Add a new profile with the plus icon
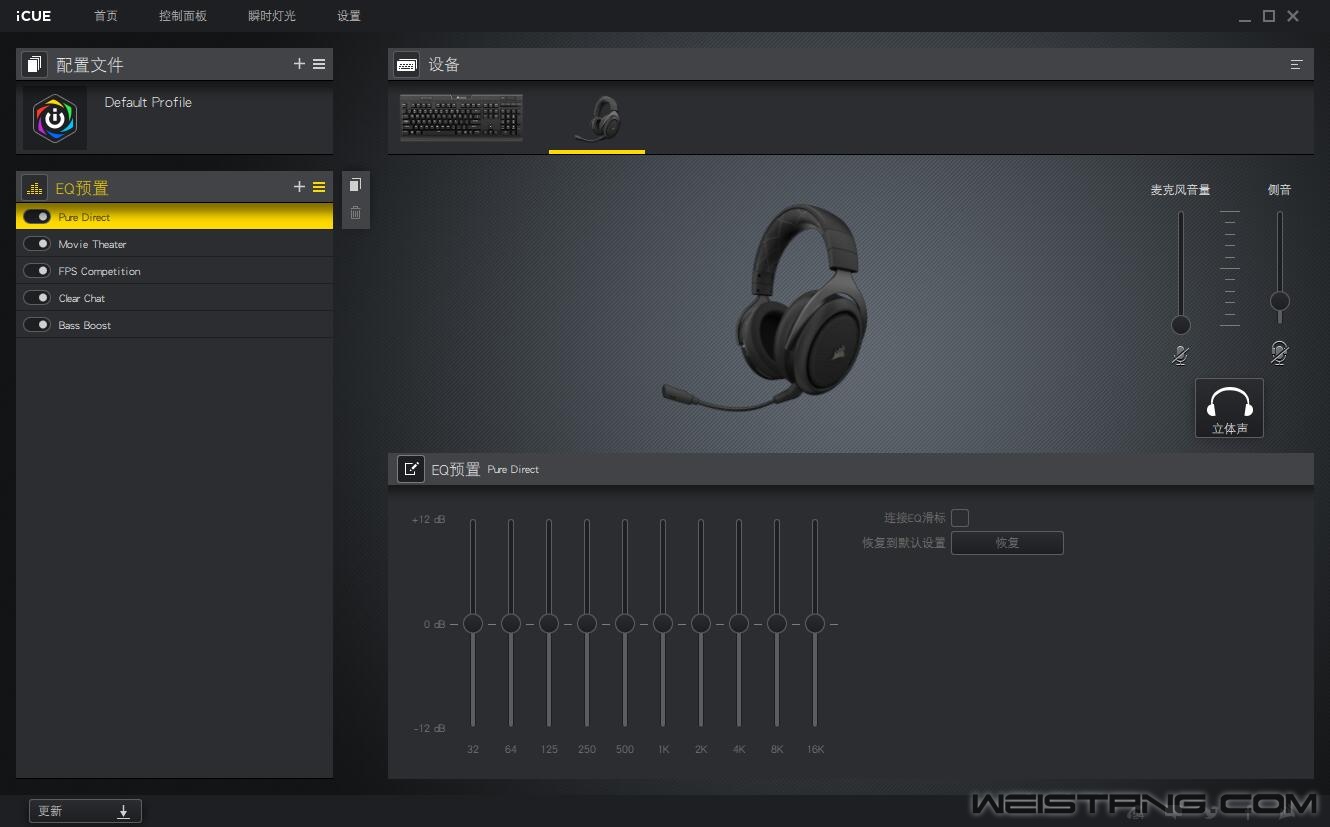1330x827 pixels. [x=299, y=64]
